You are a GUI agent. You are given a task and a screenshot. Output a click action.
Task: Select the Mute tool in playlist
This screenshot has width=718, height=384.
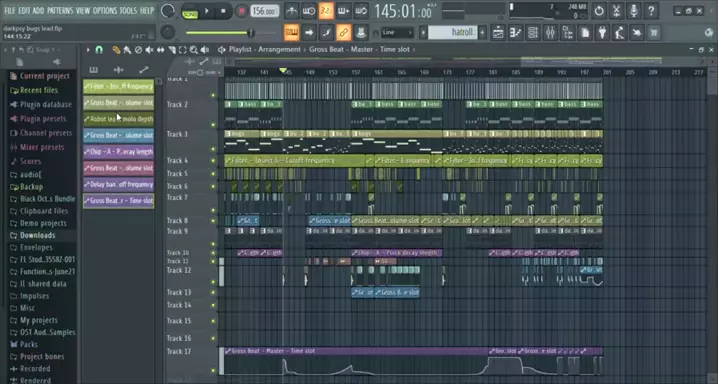coord(149,50)
